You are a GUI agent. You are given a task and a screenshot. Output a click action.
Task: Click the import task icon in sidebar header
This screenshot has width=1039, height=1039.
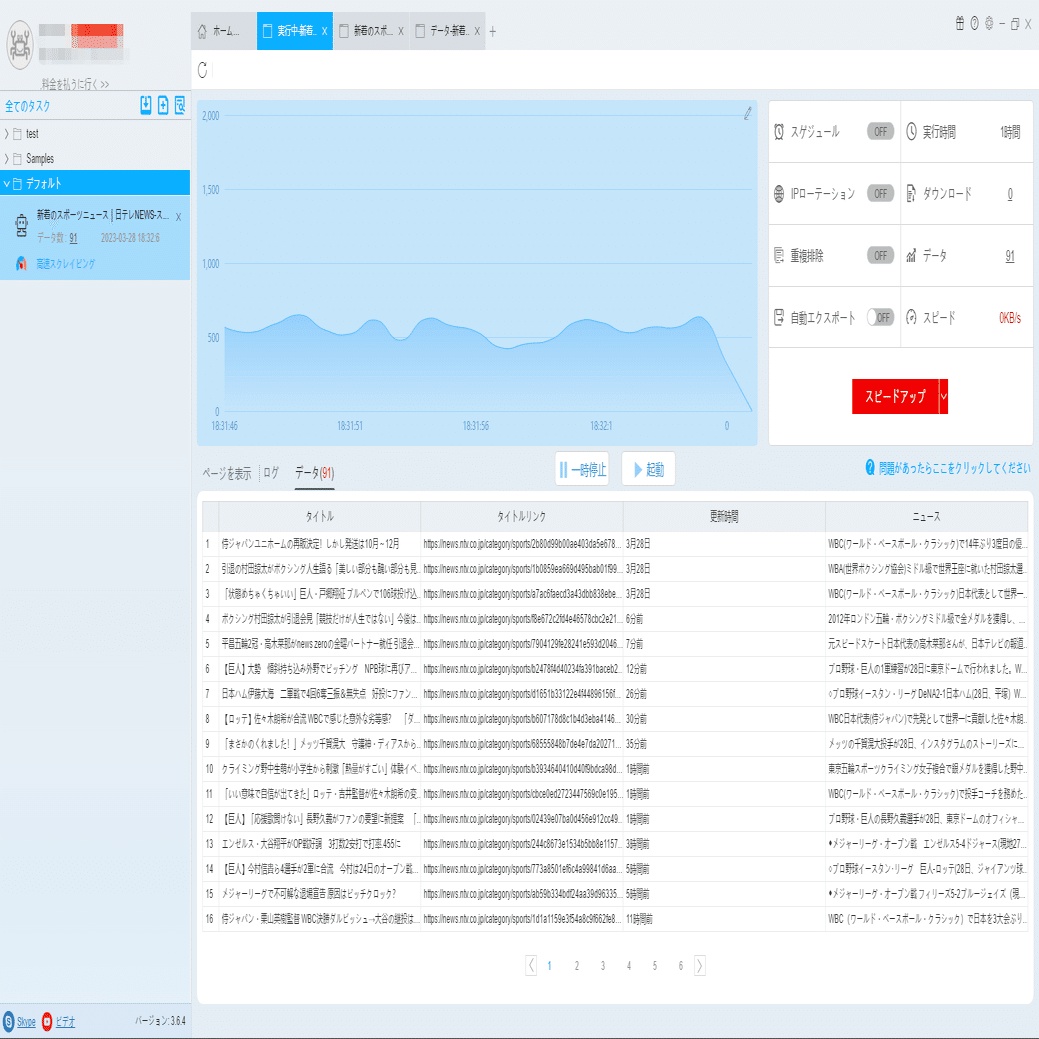(x=146, y=105)
